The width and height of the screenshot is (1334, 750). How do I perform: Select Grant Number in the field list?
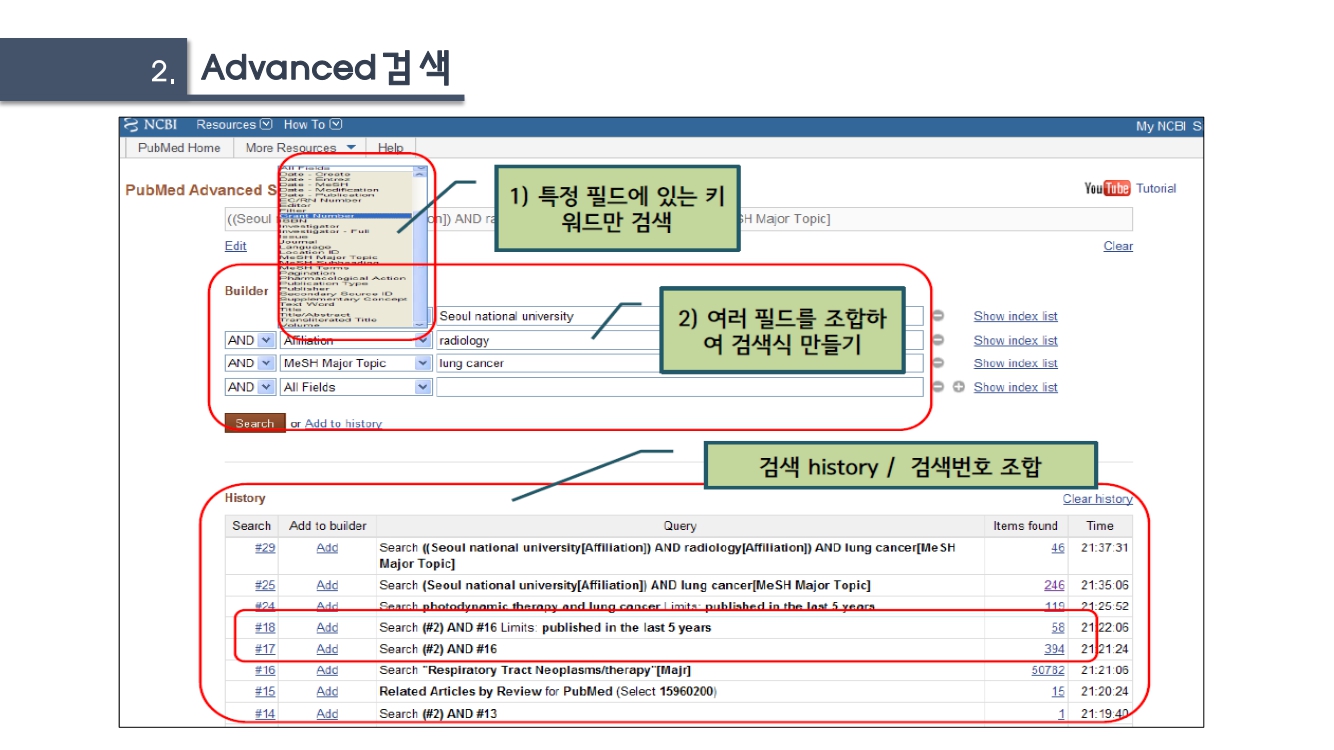point(345,215)
